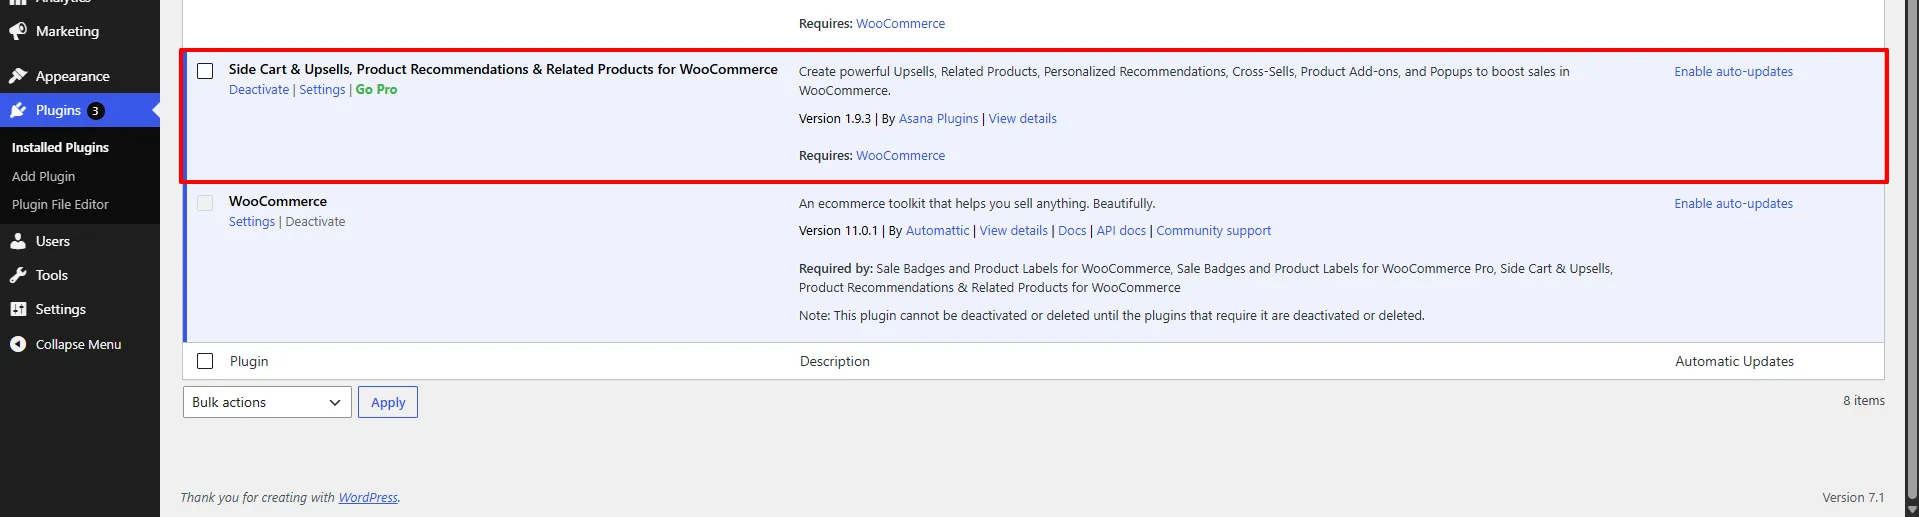Image resolution: width=1919 pixels, height=517 pixels.
Task: Go to Installed Plugins submenu
Action: pyautogui.click(x=60, y=147)
